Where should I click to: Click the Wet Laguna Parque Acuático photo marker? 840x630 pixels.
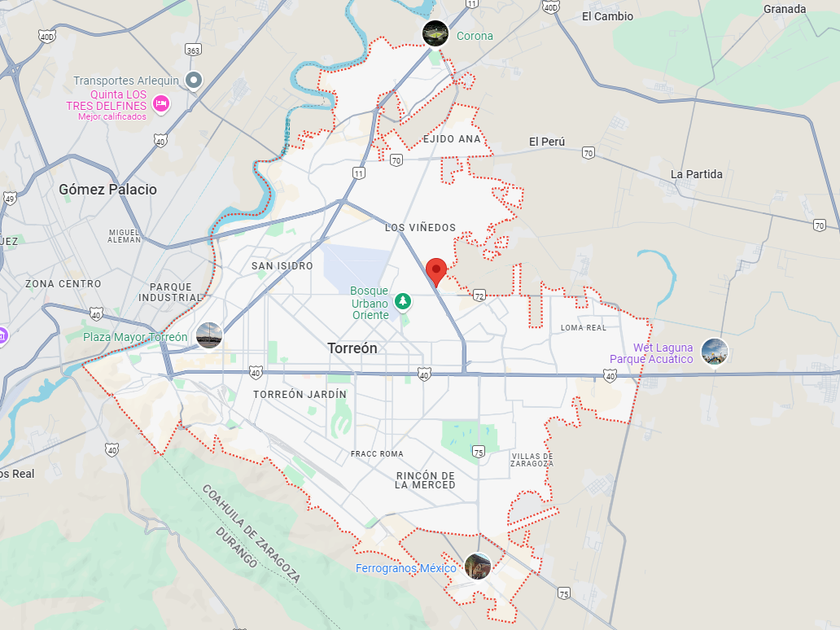(x=715, y=352)
